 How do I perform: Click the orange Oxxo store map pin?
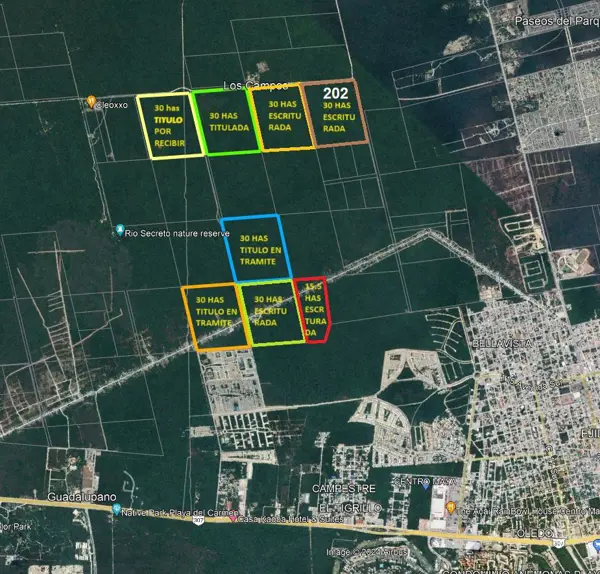91,102
